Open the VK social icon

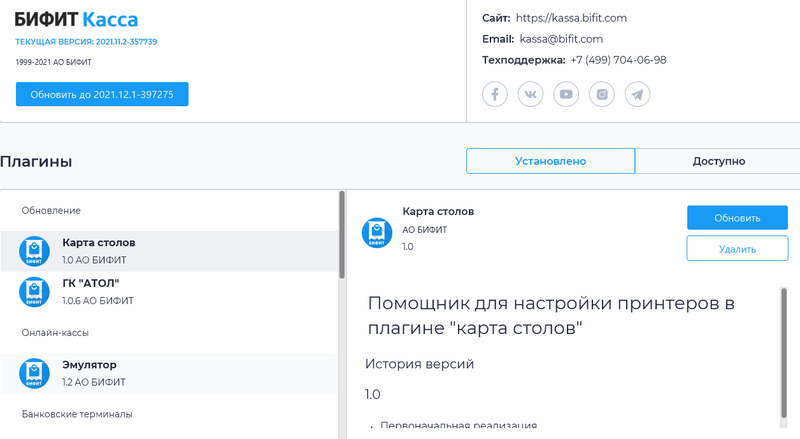click(x=531, y=94)
